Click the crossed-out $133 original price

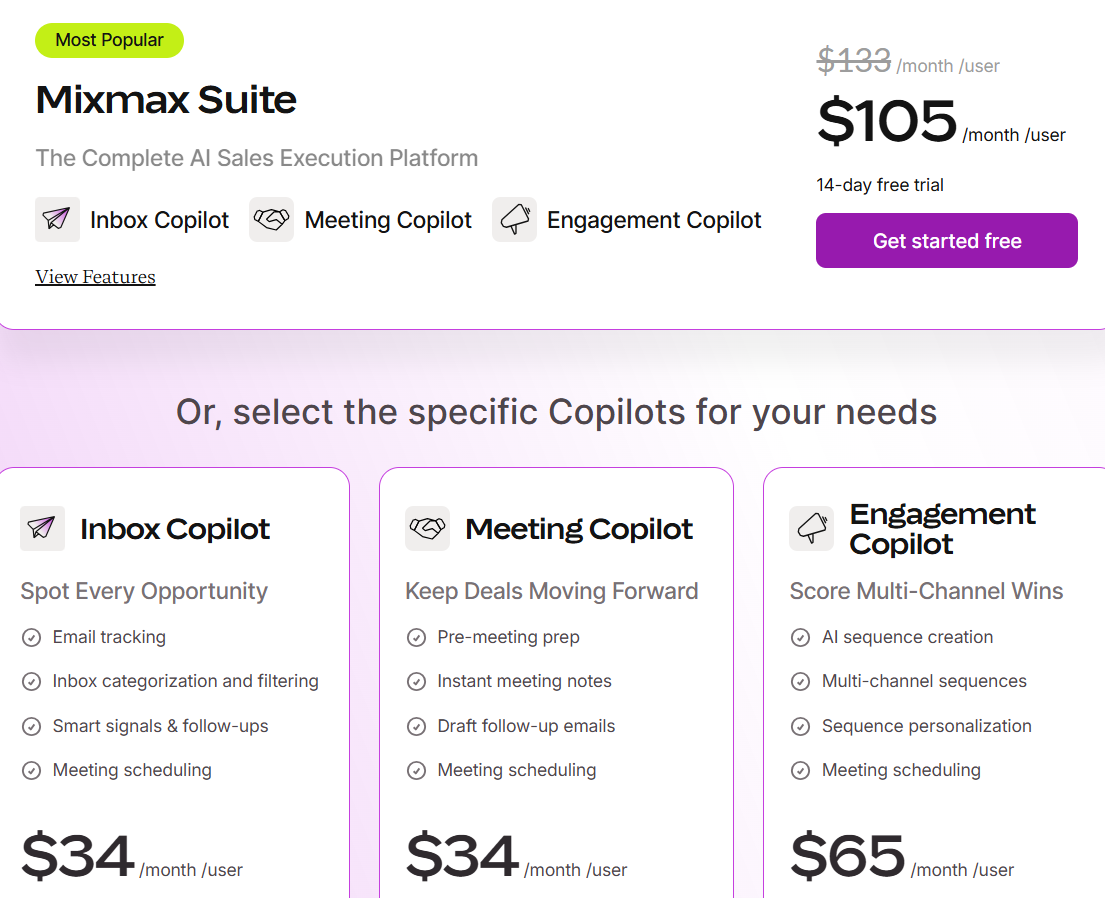coord(852,62)
